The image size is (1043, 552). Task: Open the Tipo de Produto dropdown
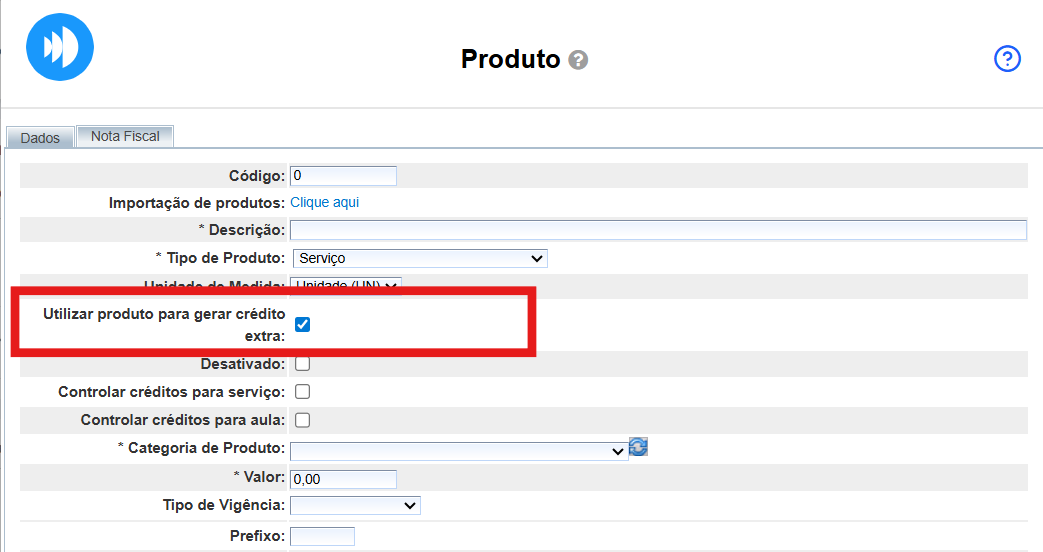[419, 258]
